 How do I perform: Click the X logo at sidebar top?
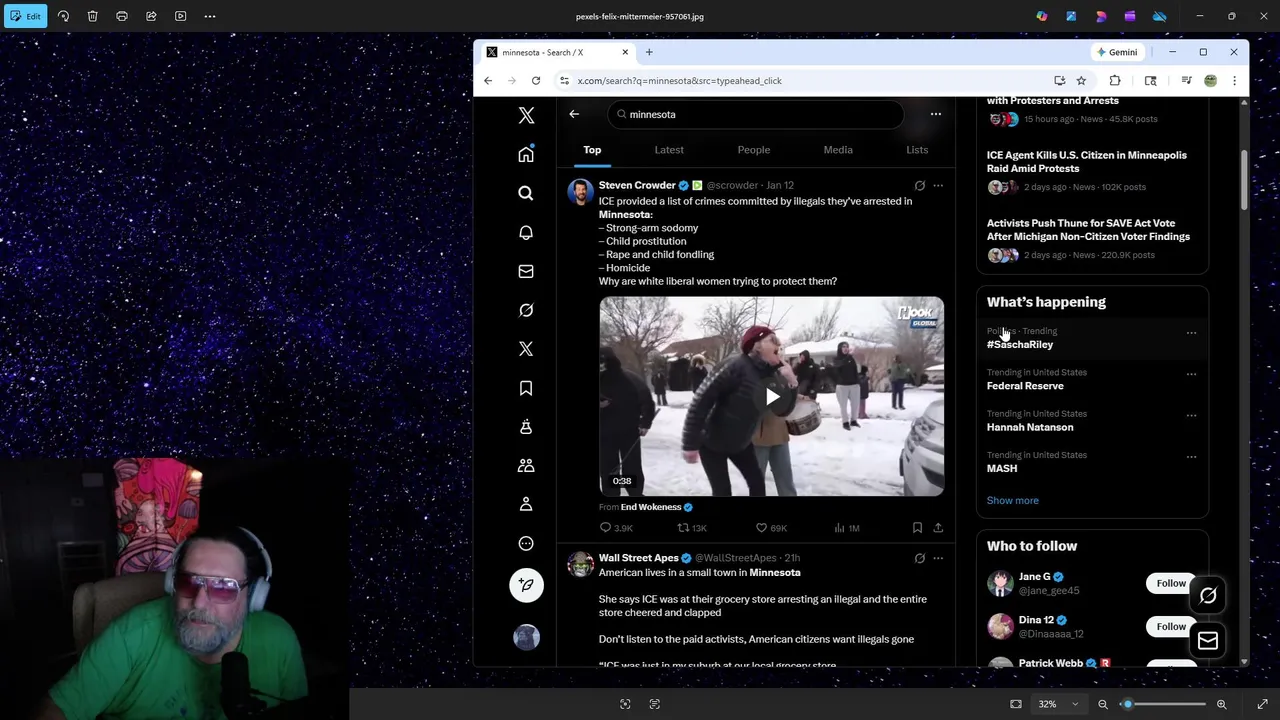[x=526, y=115]
